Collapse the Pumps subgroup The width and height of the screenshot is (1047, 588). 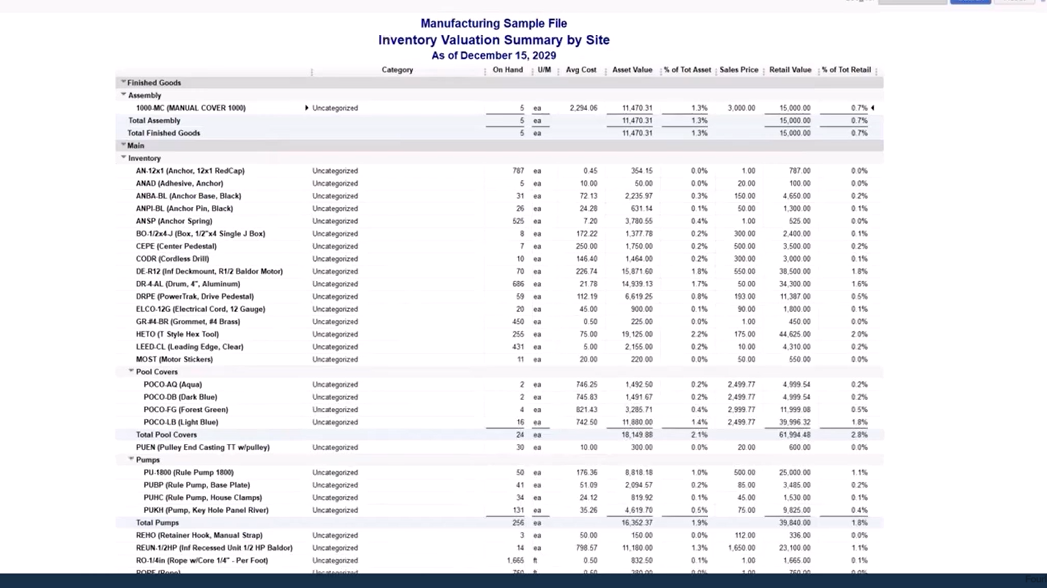131,460
